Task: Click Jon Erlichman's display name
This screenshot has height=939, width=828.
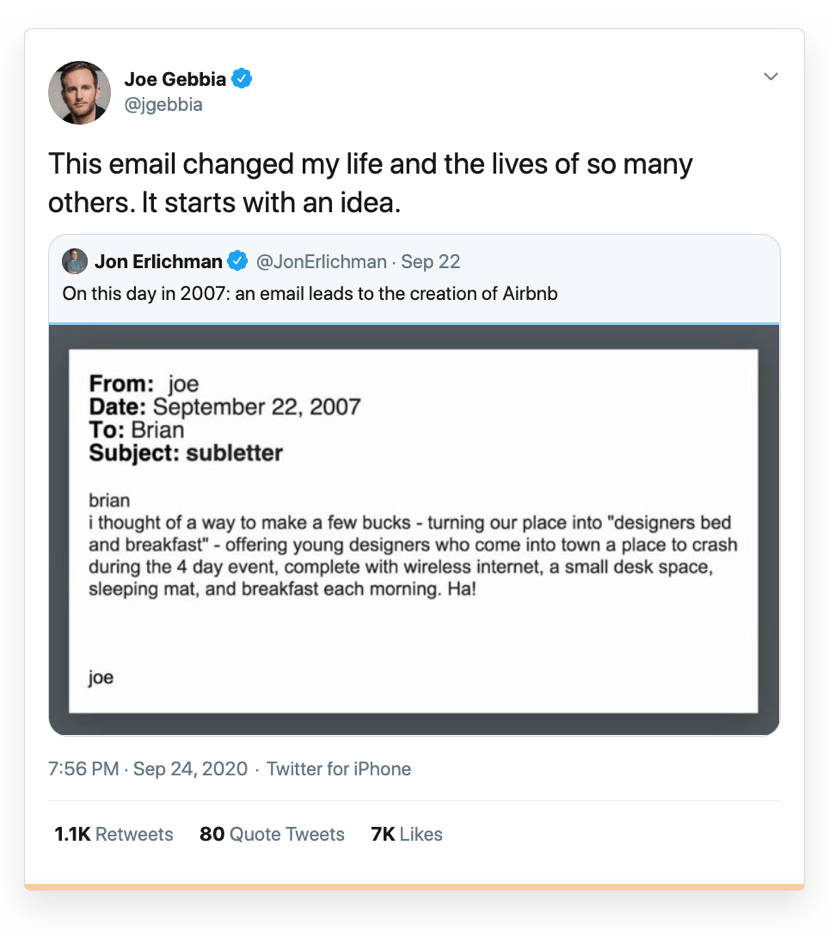Action: [x=160, y=261]
